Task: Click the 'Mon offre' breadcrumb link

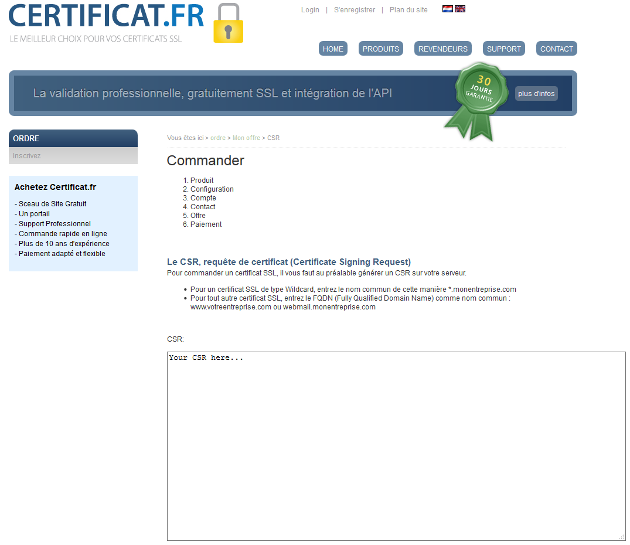Action: [246, 137]
